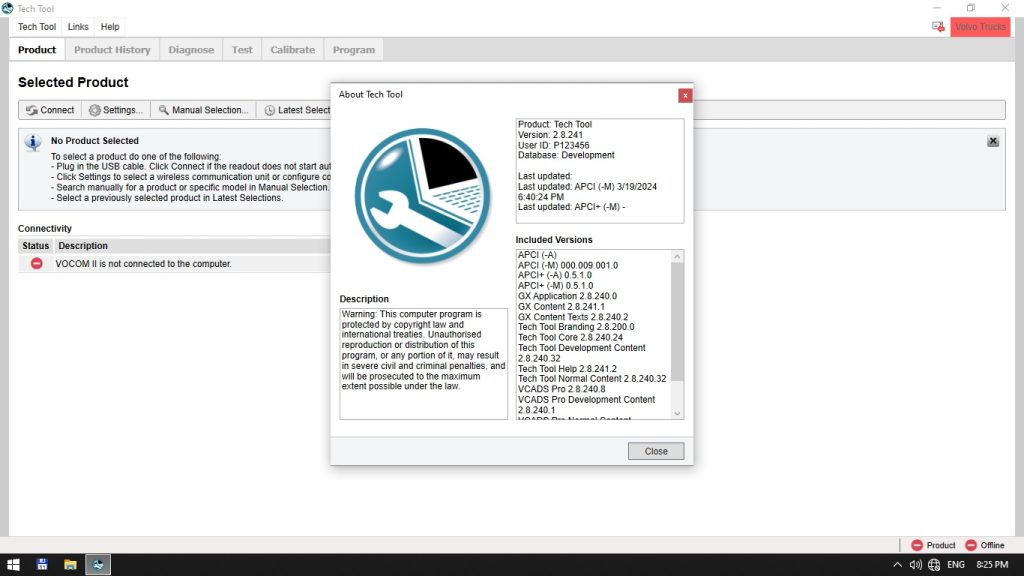The height and width of the screenshot is (576, 1024).
Task: Click the screenshot capture icon beside Volvo Trucks
Action: (938, 27)
